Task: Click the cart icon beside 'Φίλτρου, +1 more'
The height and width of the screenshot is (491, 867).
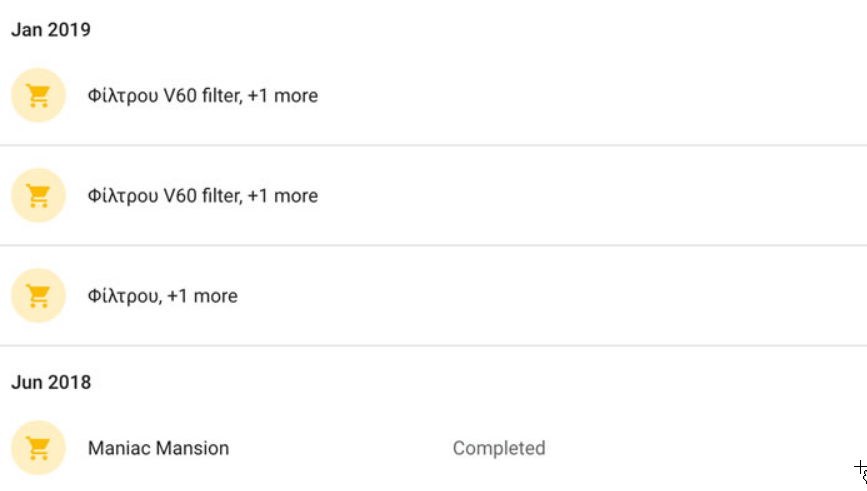Action: point(38,296)
